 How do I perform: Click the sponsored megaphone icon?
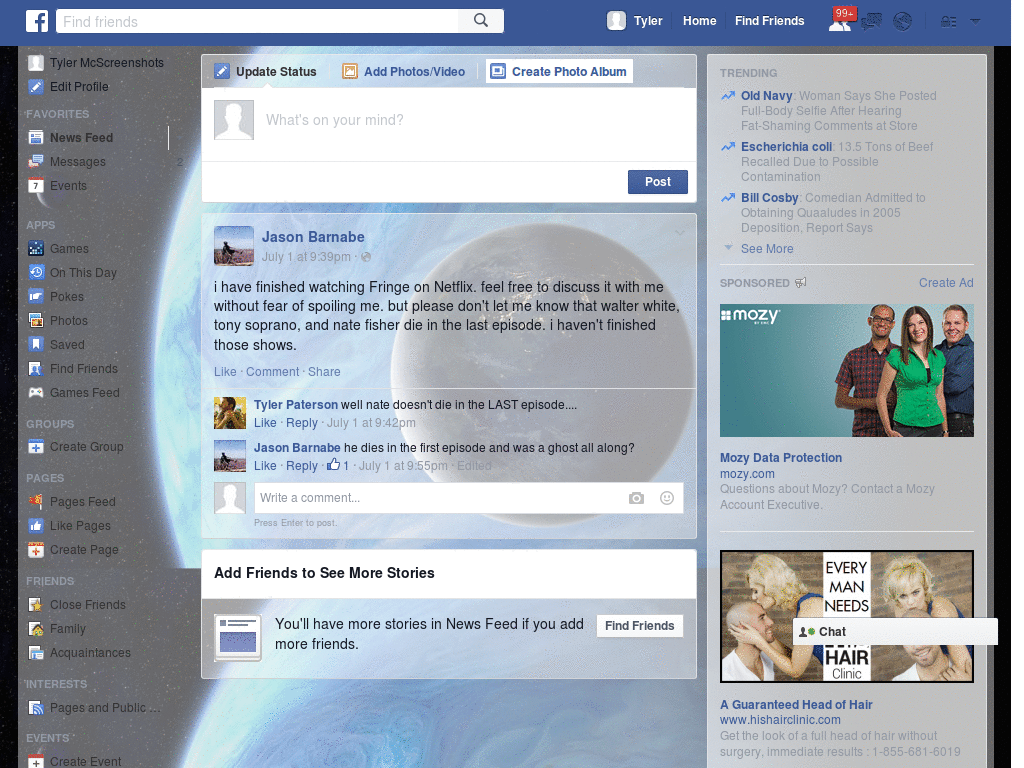coord(801,283)
